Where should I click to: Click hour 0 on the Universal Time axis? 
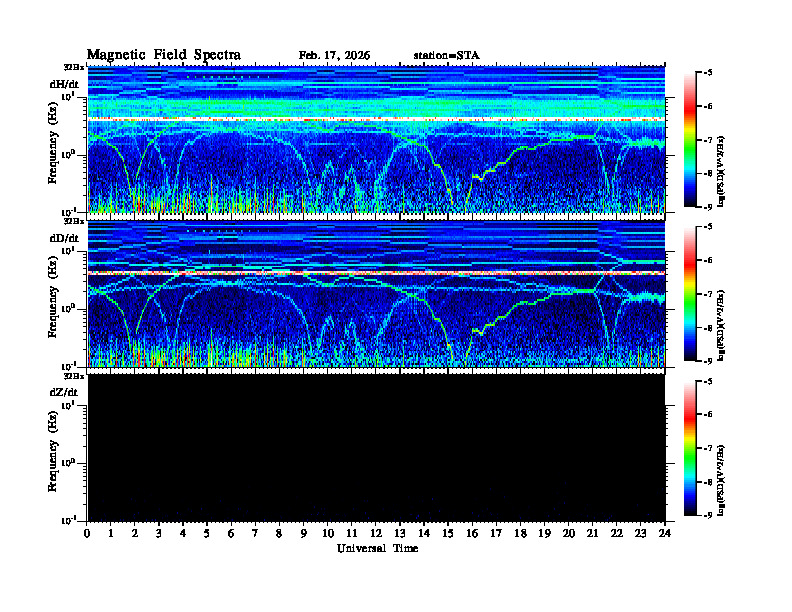point(87,533)
